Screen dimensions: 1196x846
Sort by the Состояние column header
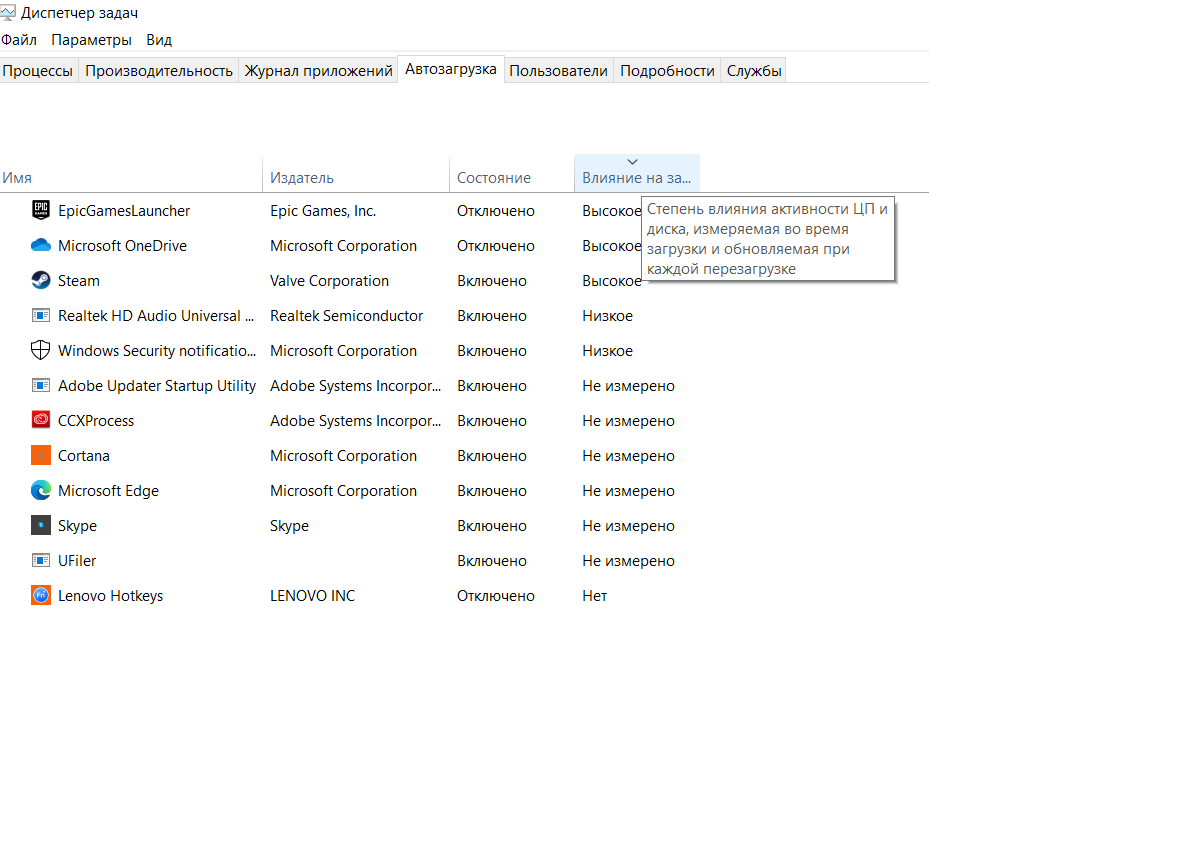[x=512, y=177]
